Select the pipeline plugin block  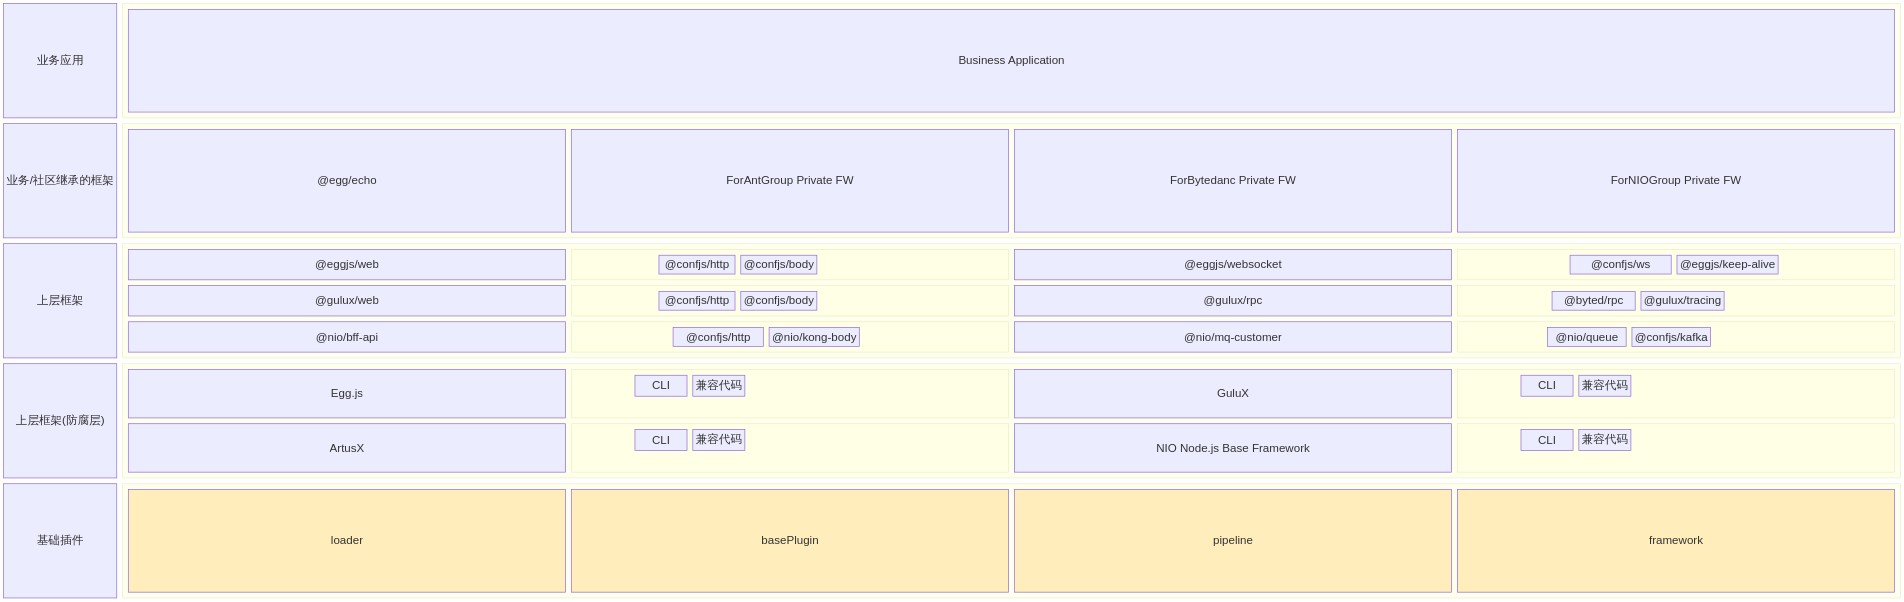click(x=1233, y=541)
